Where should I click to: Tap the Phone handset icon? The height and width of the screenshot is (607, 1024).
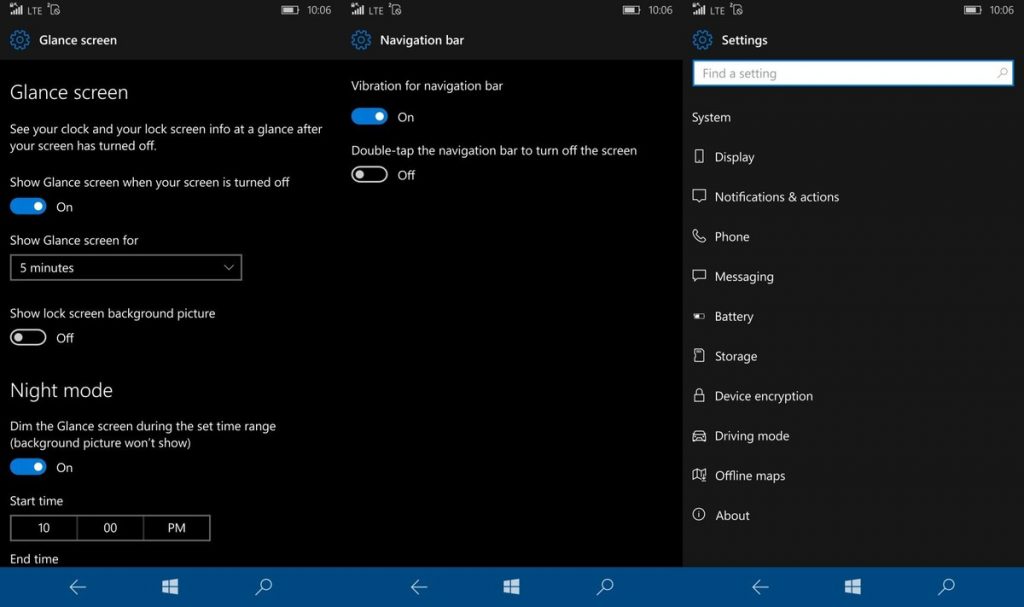[699, 236]
